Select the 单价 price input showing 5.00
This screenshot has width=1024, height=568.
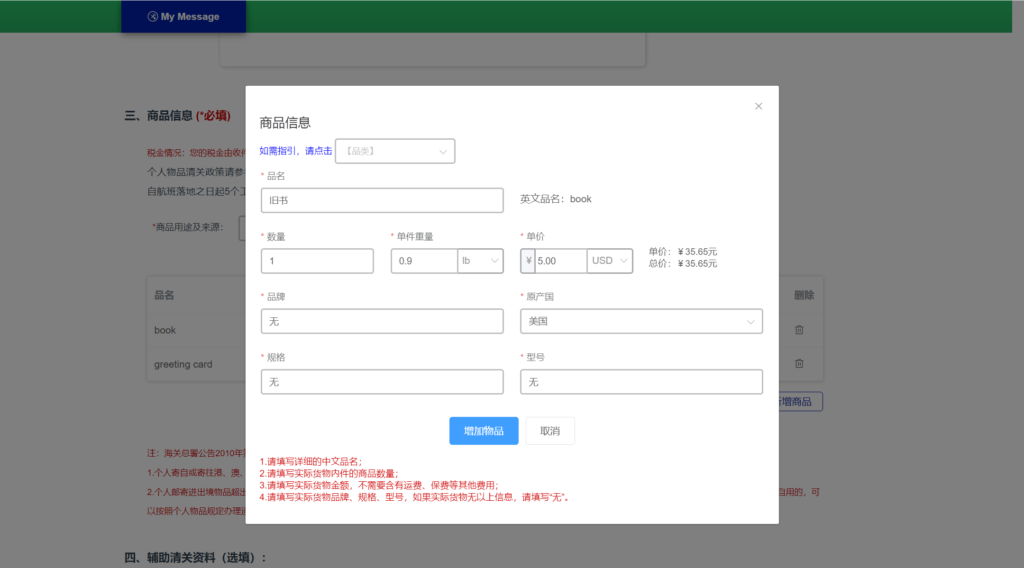pyautogui.click(x=560, y=261)
